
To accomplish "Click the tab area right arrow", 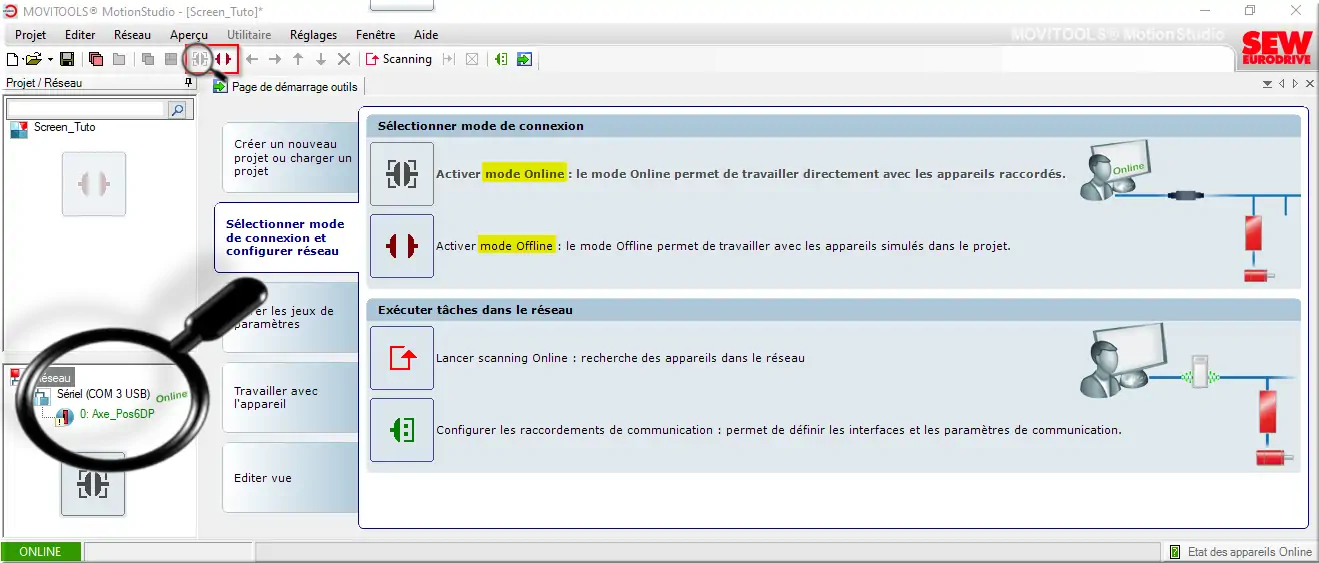I will coord(1294,84).
